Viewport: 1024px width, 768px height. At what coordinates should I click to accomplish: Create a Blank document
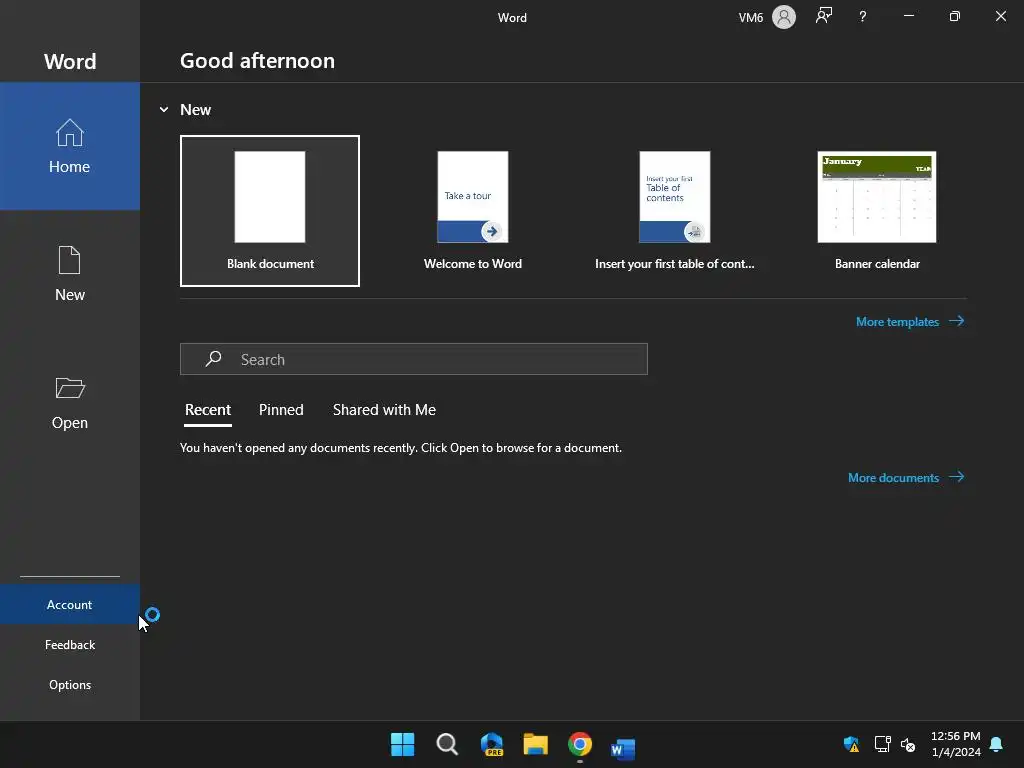[270, 211]
